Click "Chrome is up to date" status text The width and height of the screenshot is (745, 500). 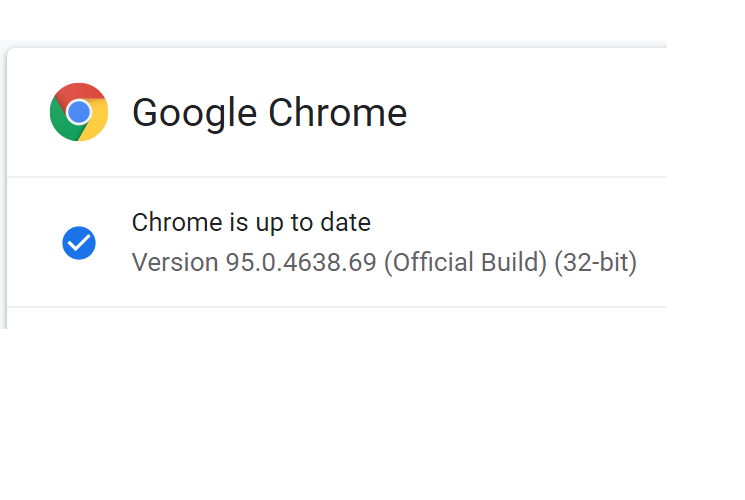pos(251,222)
